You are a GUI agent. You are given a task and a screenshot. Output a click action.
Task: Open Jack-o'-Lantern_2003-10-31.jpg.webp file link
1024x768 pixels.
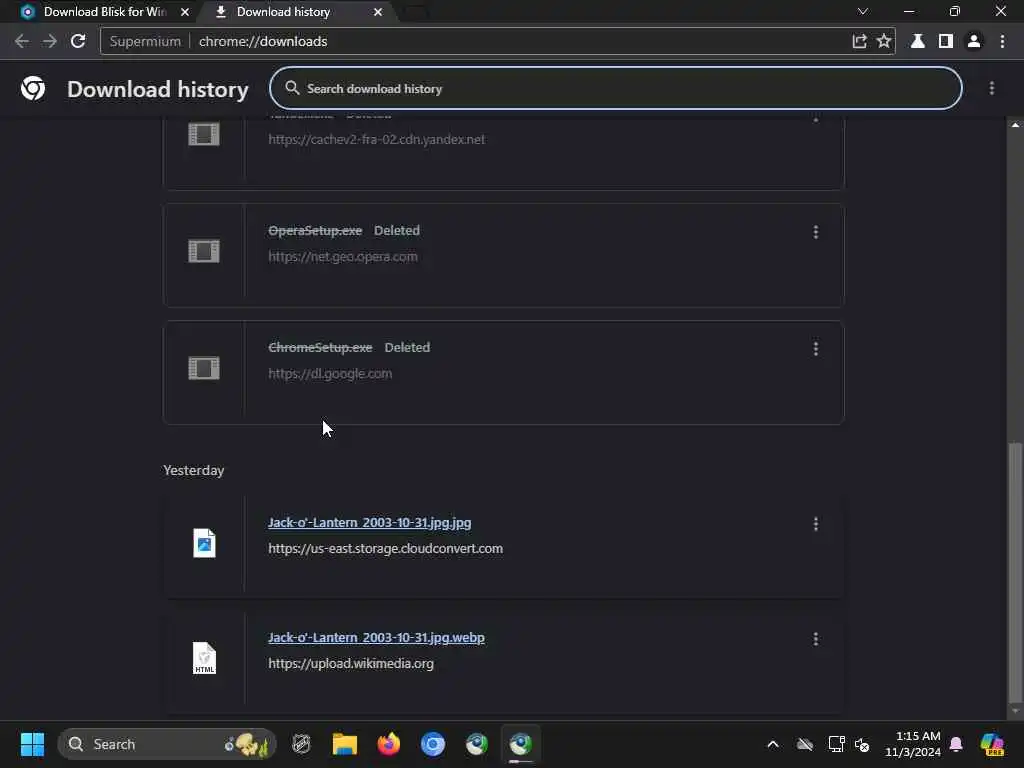pyautogui.click(x=376, y=637)
